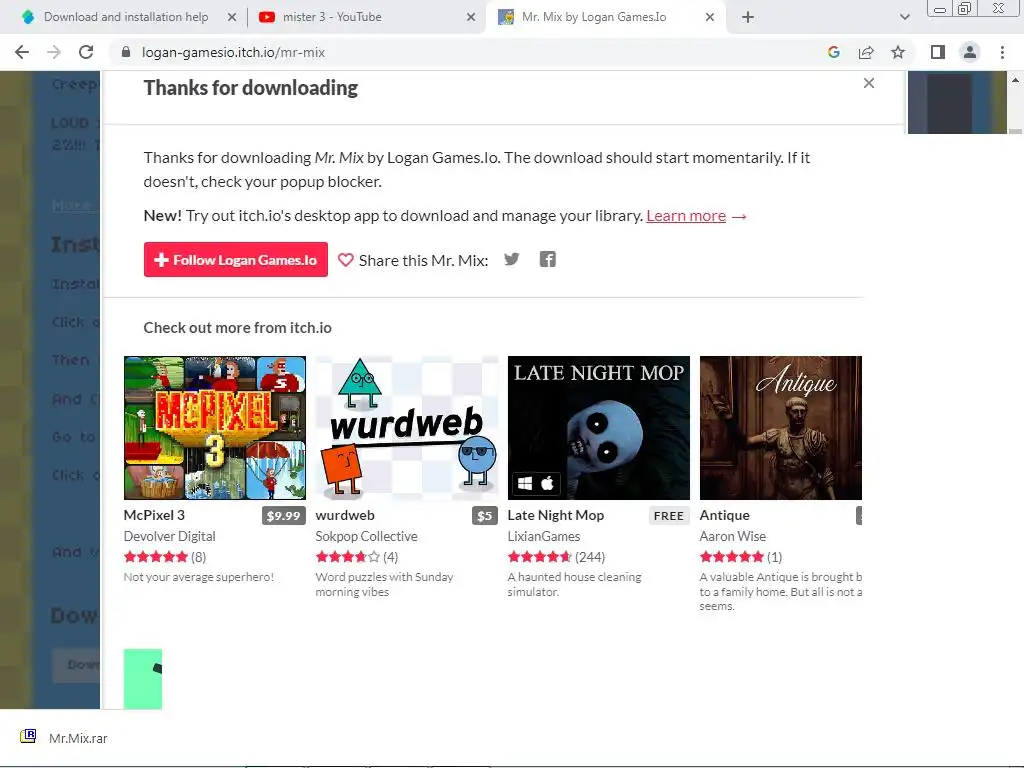Click the $5 price tag
This screenshot has width=1024, height=768.
[x=485, y=516]
